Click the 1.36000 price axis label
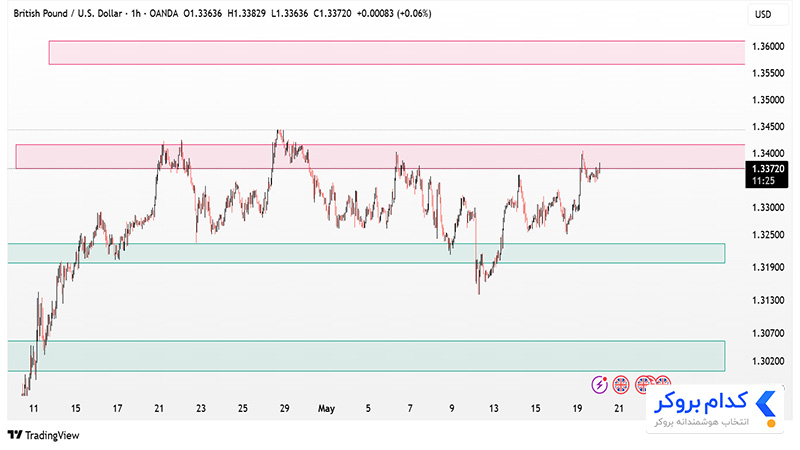 coord(768,46)
